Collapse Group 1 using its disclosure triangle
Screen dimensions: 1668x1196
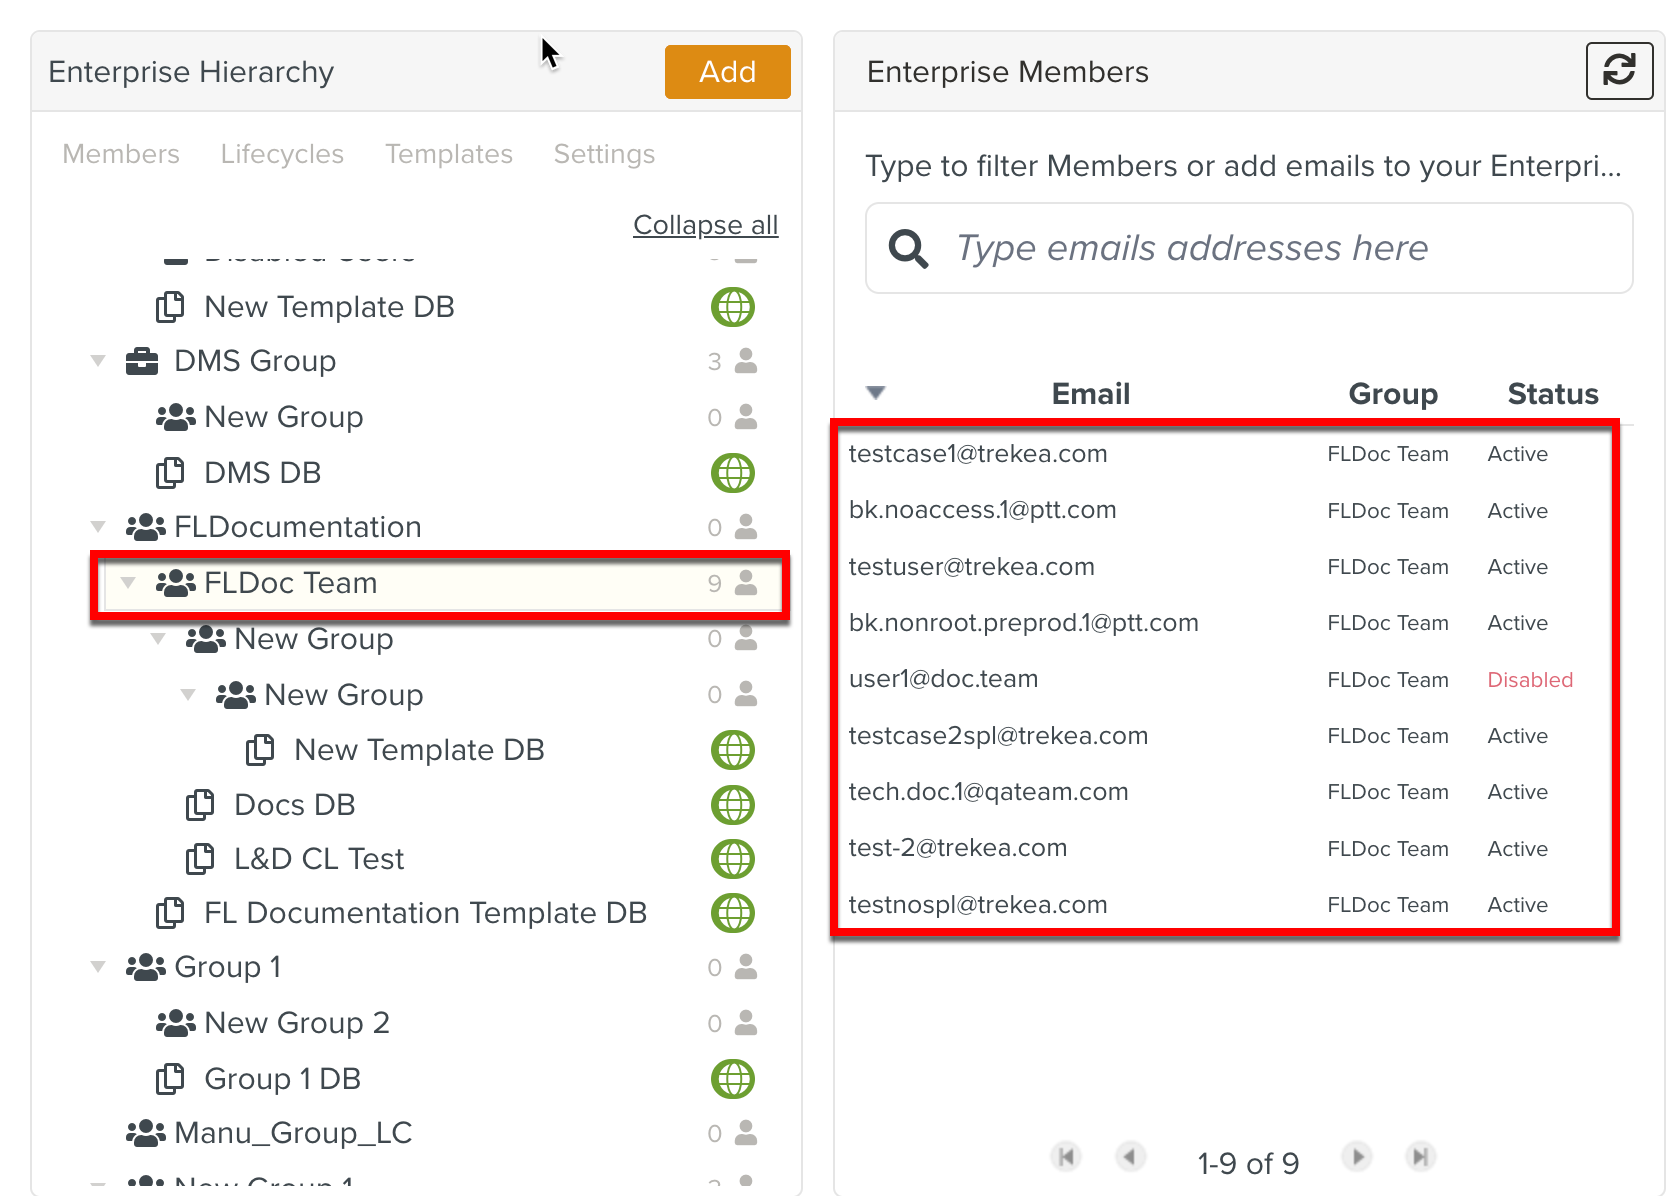pyautogui.click(x=97, y=966)
